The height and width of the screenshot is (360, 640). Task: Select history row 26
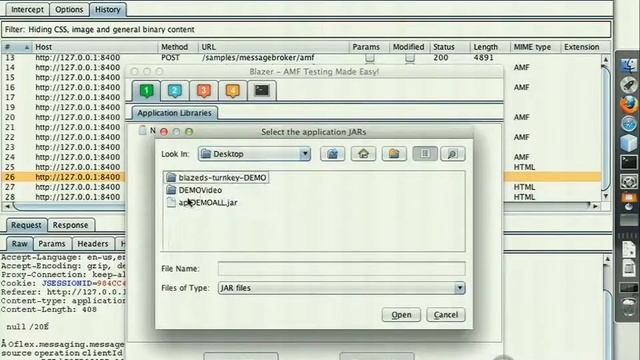click(x=63, y=177)
